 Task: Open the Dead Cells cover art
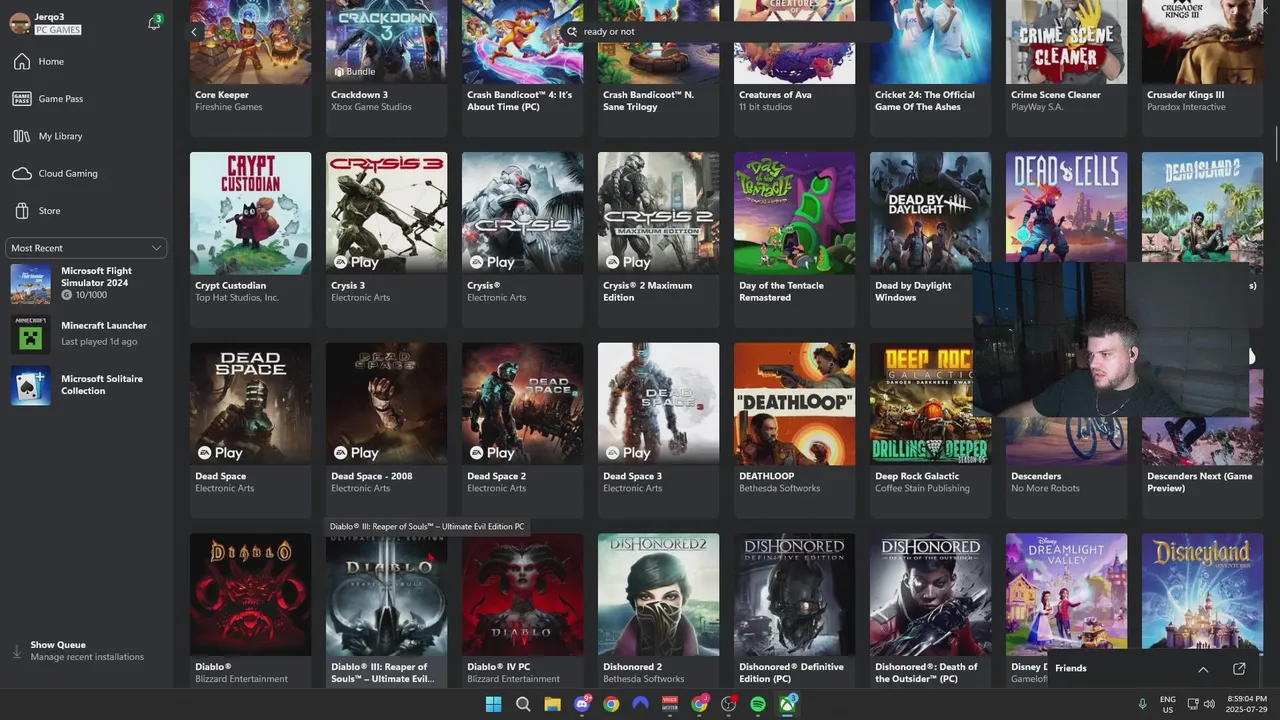1066,206
